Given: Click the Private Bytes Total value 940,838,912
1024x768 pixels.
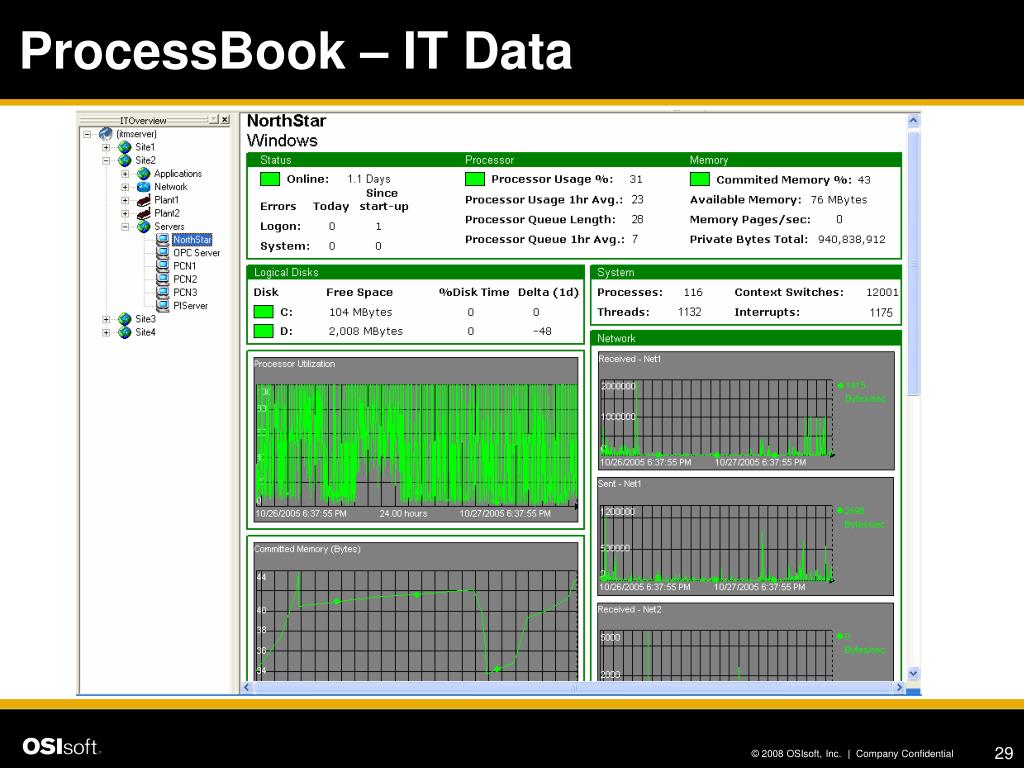Looking at the screenshot, I should 852,239.
